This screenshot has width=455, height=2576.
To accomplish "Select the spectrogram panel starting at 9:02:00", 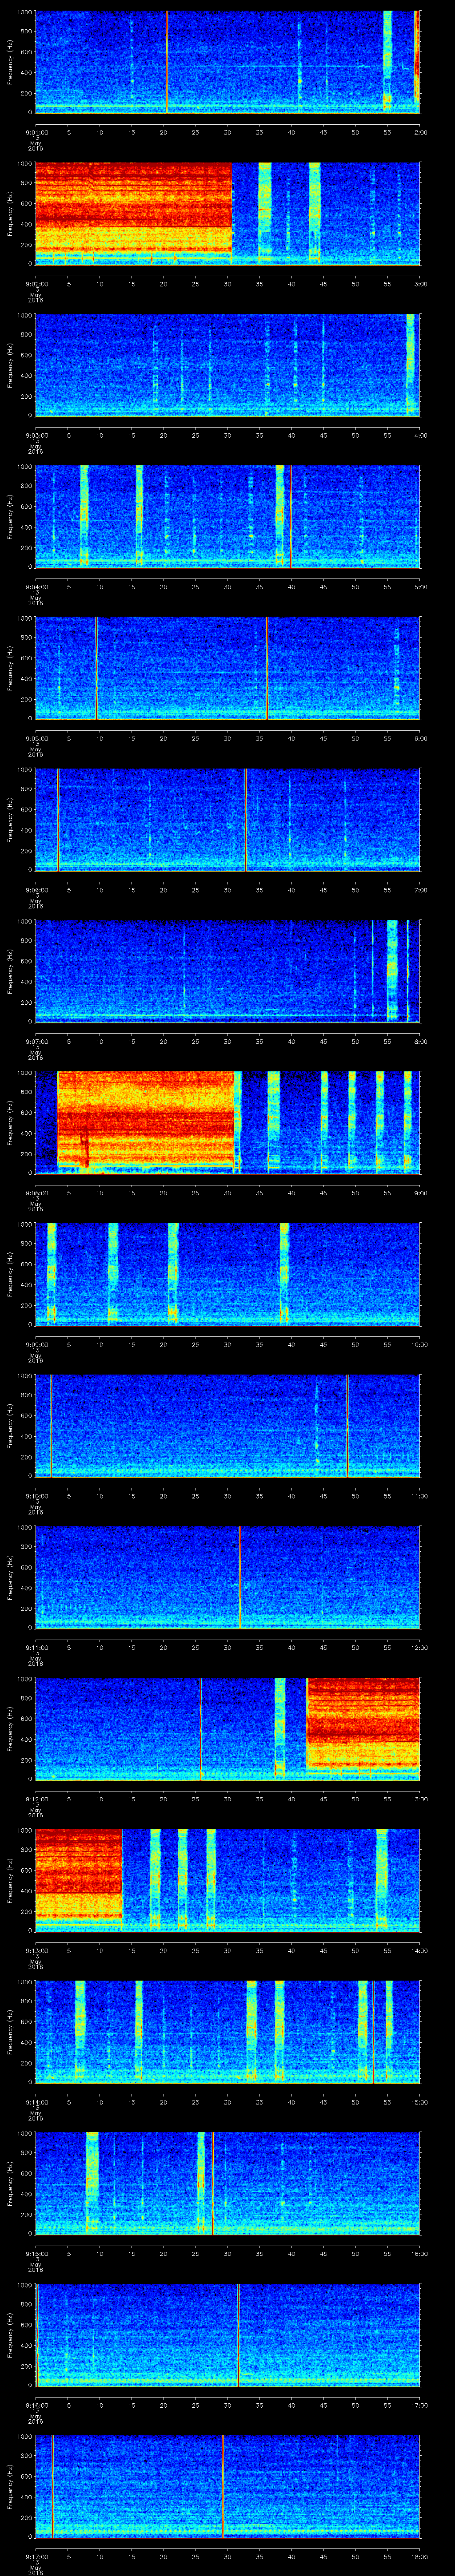I will tap(228, 213).
